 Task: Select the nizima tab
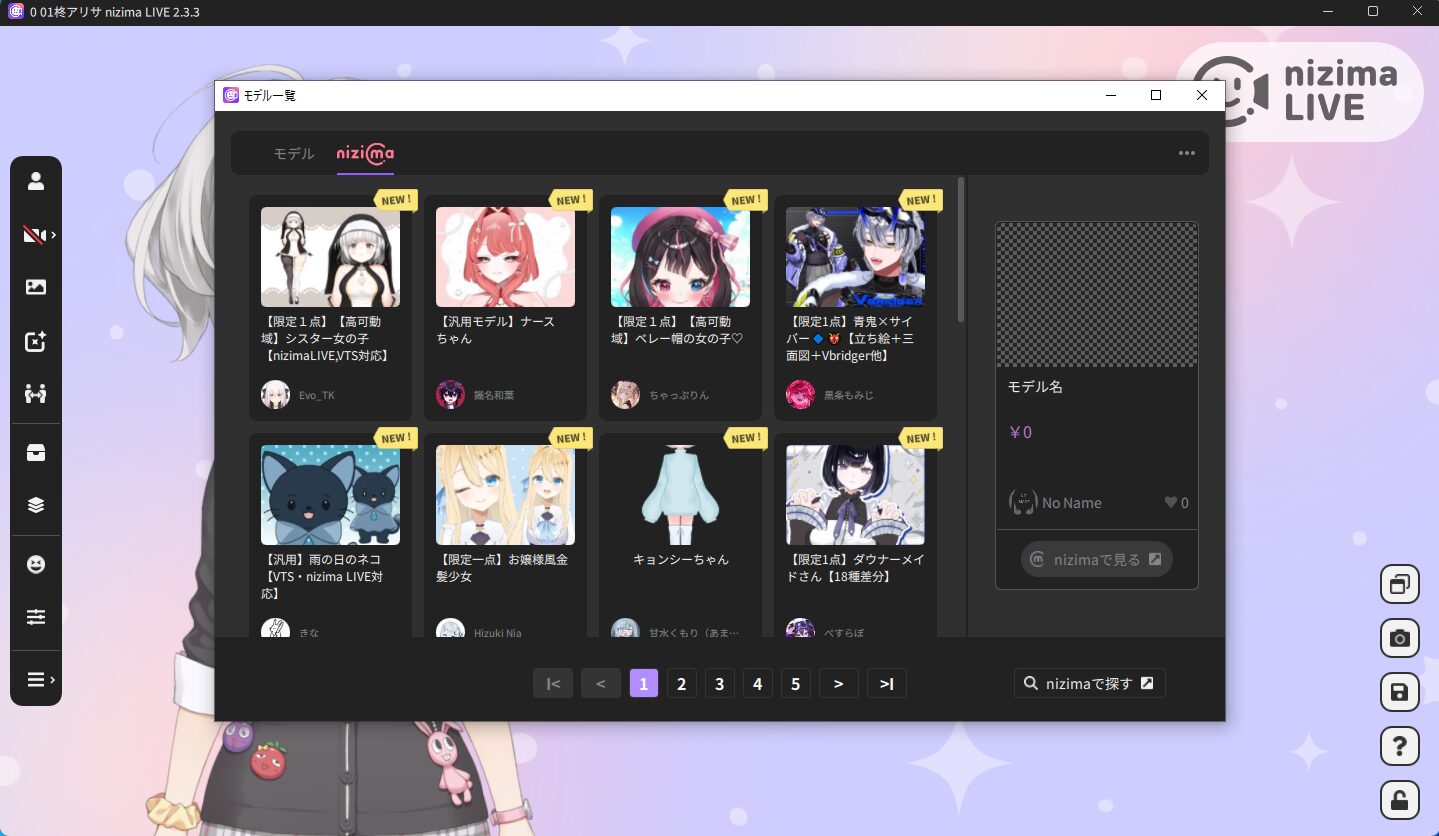(365, 154)
